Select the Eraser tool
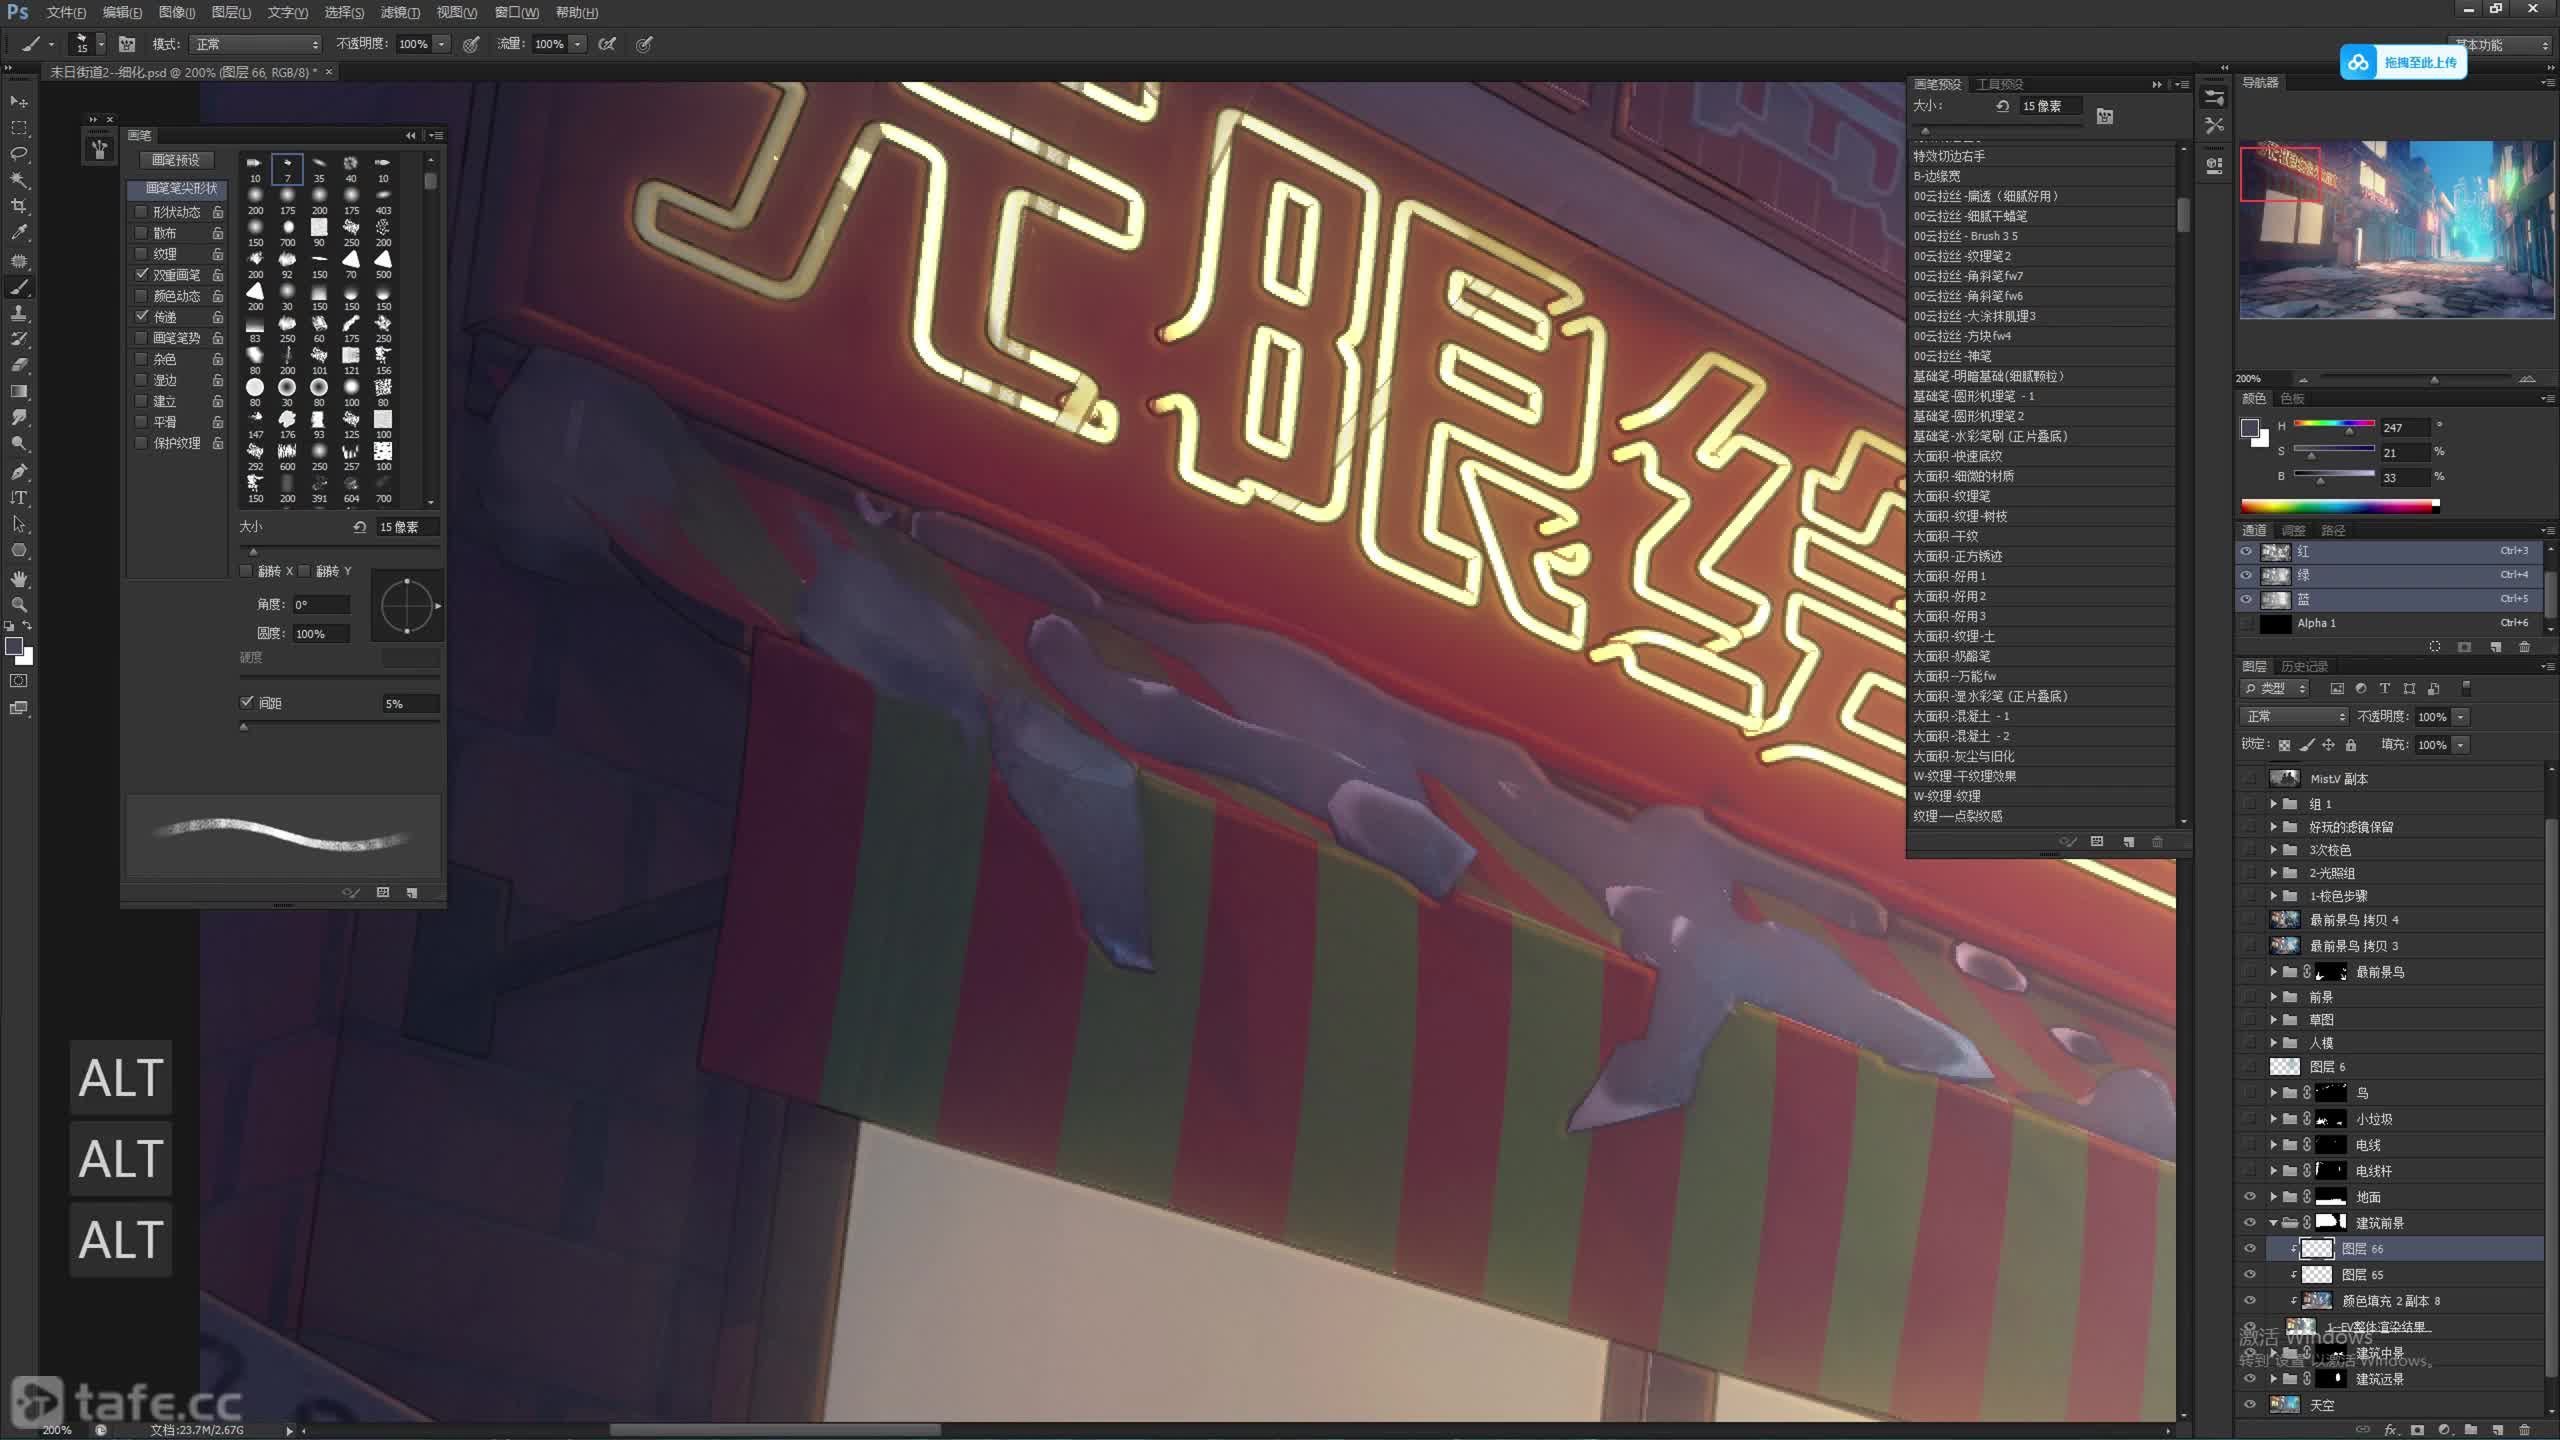The image size is (2560, 1440). tap(19, 365)
